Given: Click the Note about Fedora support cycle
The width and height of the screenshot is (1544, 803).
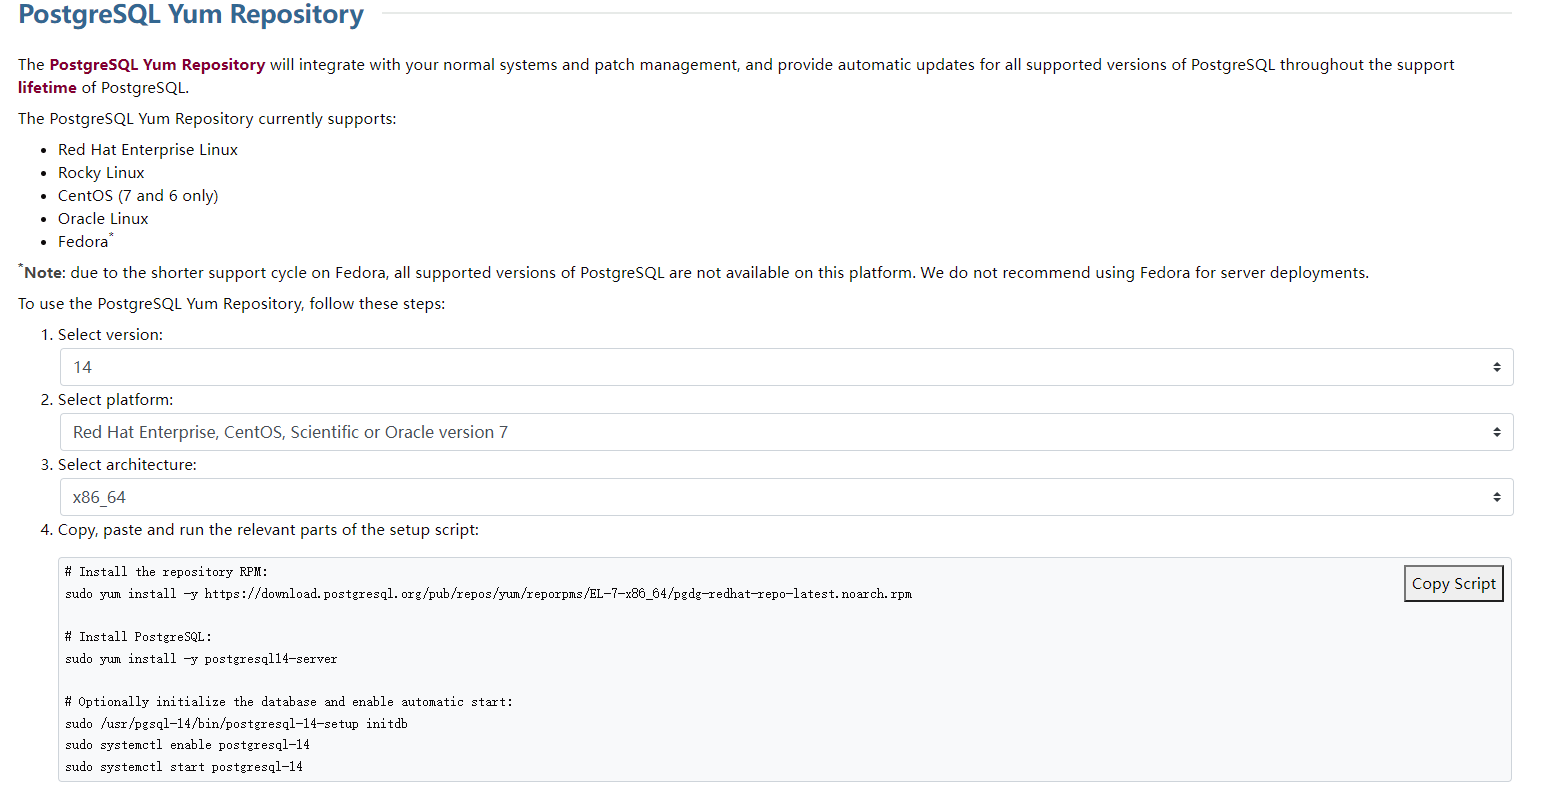Looking at the screenshot, I should point(693,272).
